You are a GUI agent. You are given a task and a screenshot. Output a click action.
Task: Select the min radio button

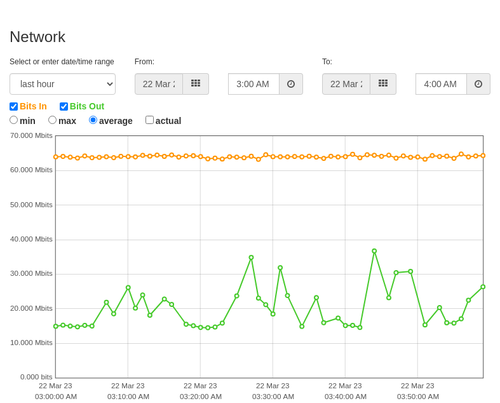(13, 120)
